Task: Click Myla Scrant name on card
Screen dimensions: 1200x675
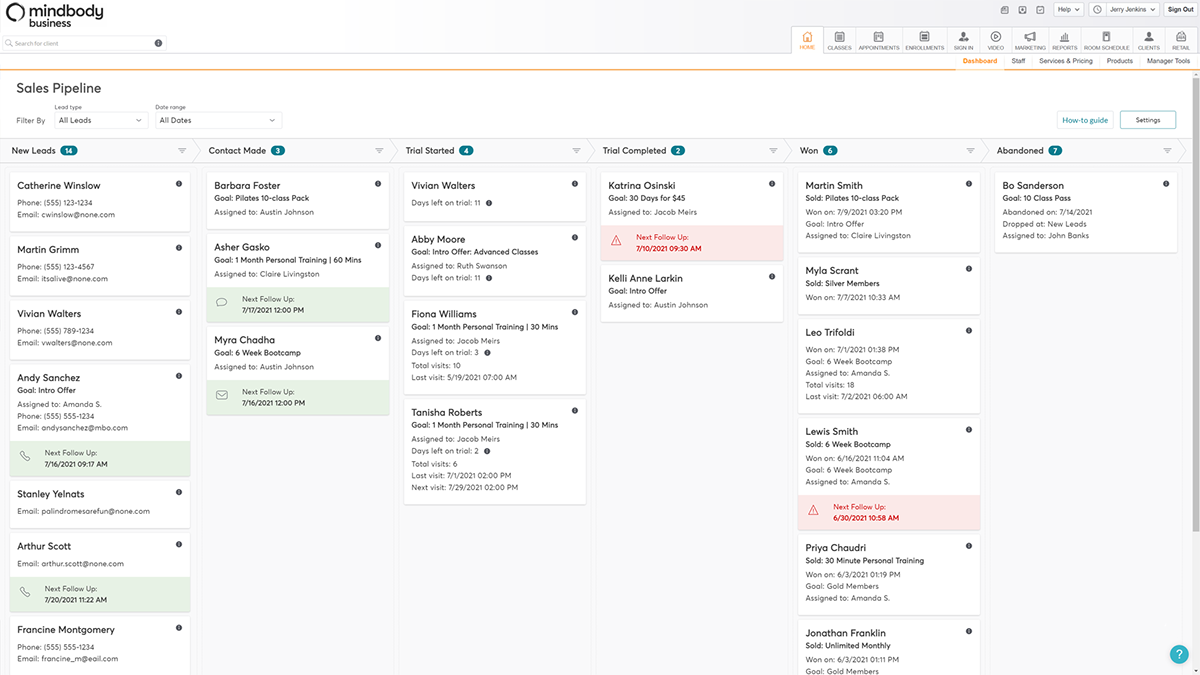Action: click(x=831, y=270)
